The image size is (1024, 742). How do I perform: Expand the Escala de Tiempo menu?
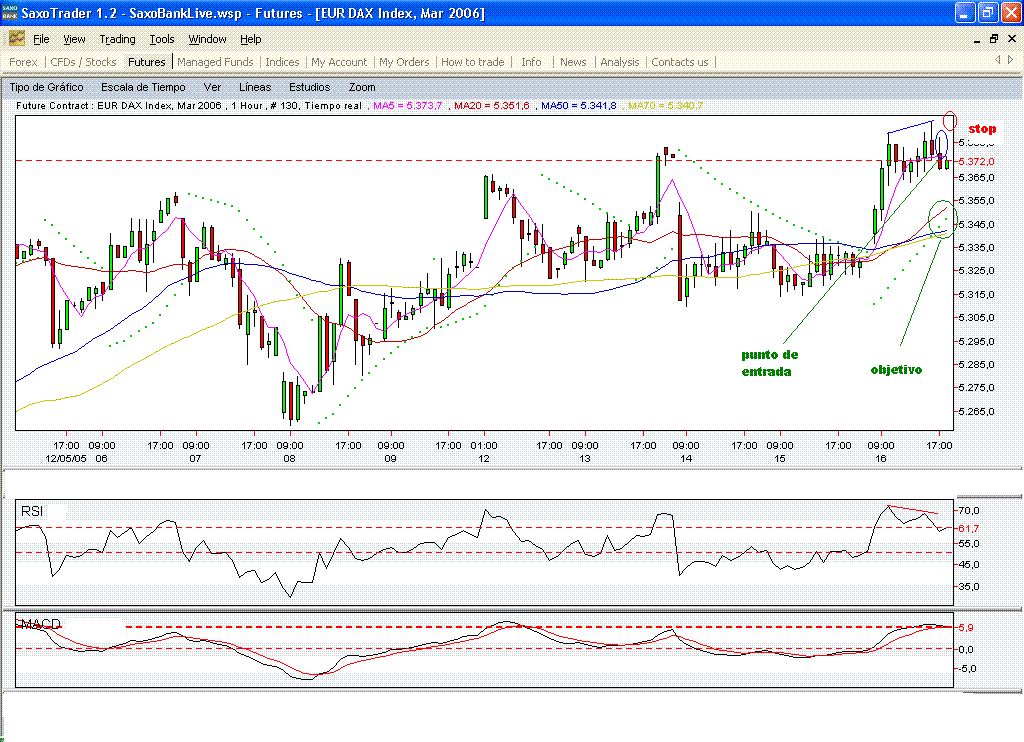point(143,87)
